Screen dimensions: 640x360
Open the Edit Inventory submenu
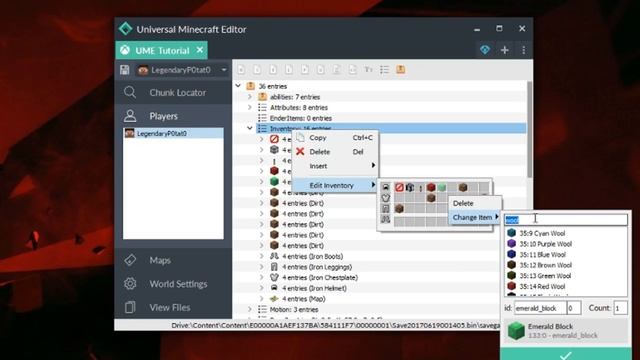(336, 185)
